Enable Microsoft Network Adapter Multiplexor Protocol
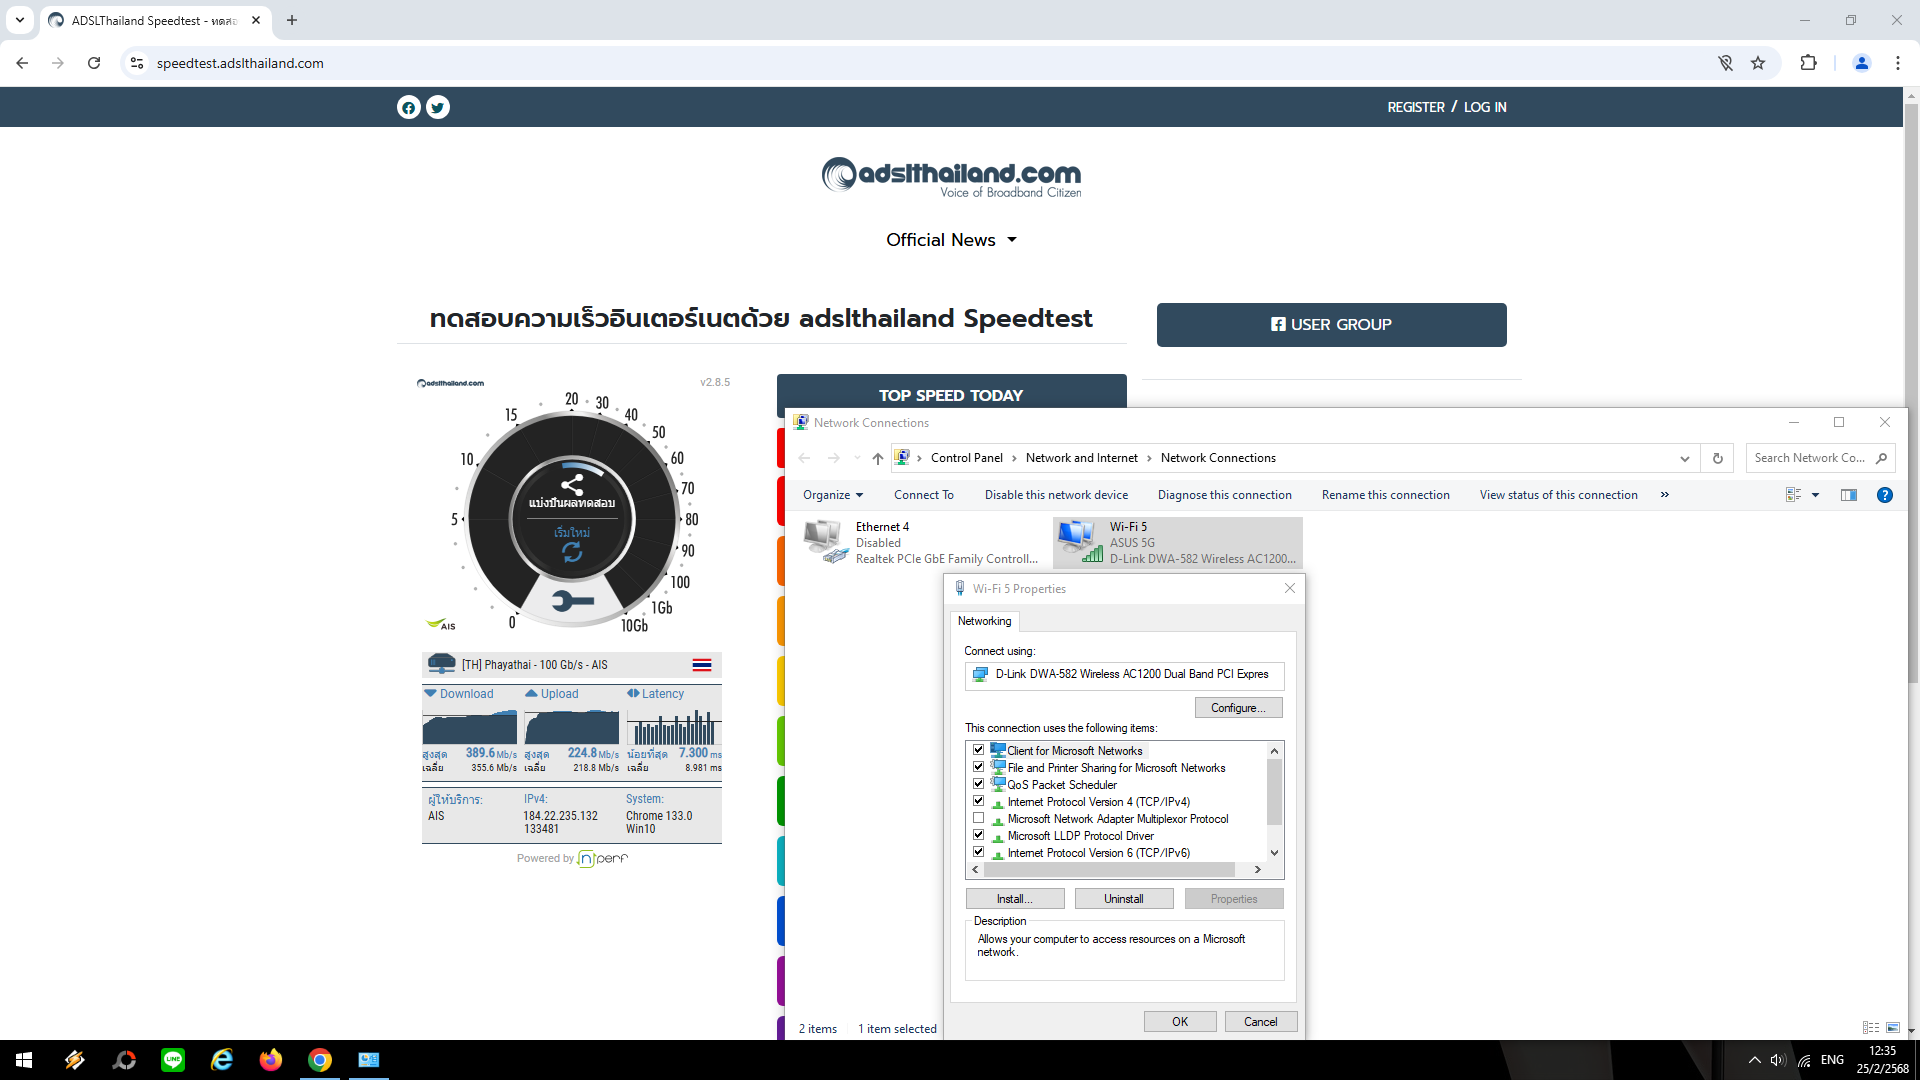1920x1080 pixels. click(x=978, y=818)
